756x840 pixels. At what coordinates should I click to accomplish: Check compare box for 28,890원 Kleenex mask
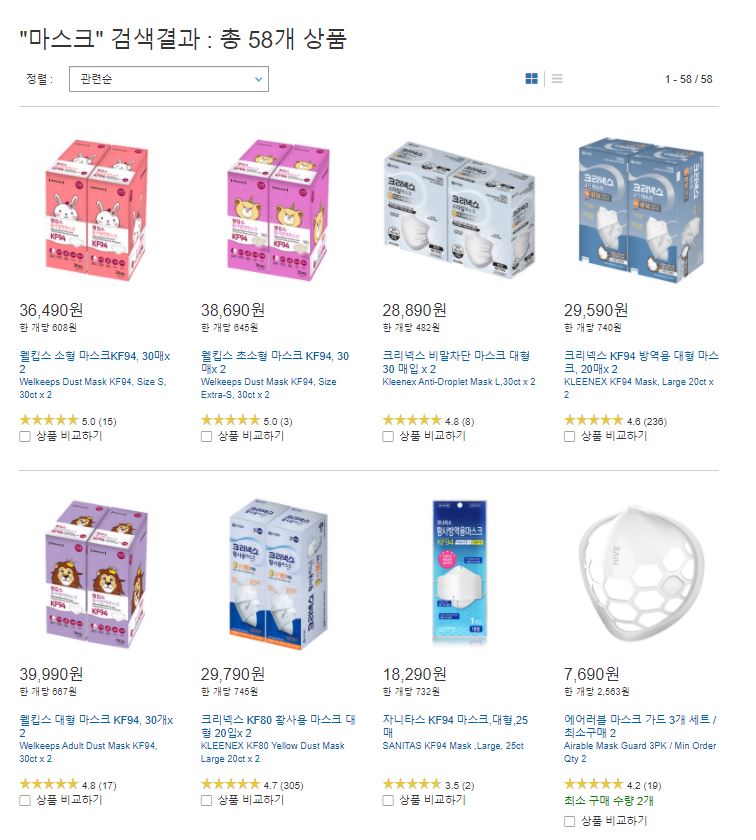388,437
